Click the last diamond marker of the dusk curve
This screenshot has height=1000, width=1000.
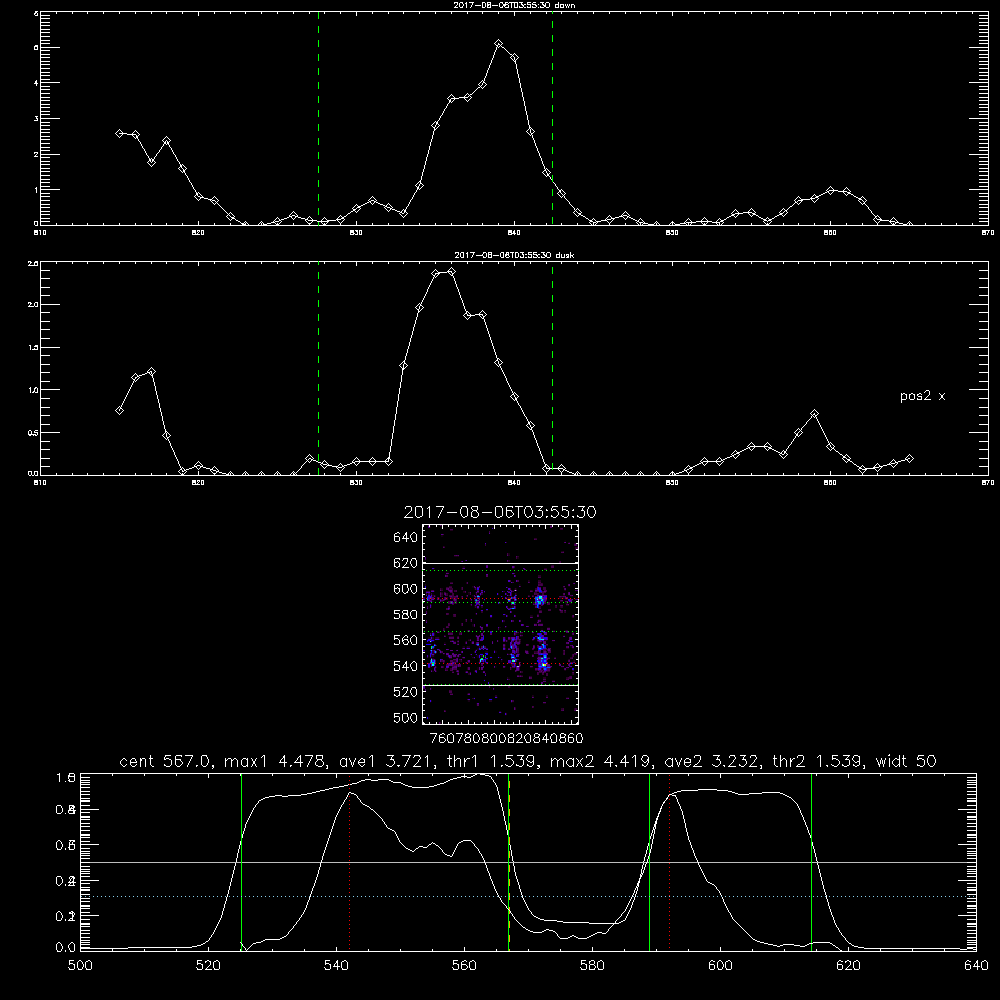tap(909, 459)
